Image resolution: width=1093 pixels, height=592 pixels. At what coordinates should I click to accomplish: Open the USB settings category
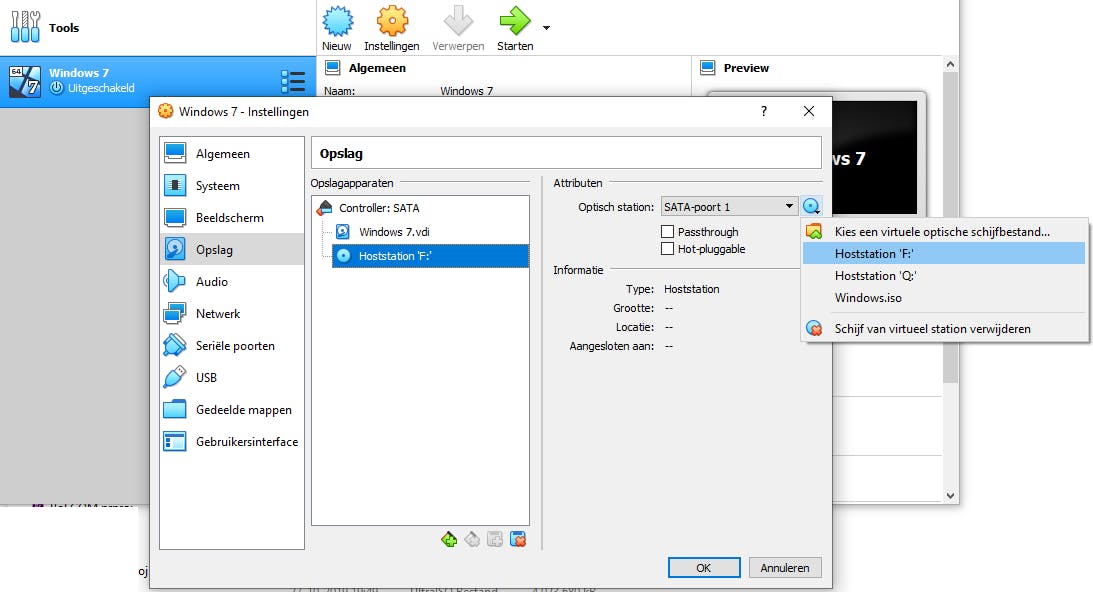[x=231, y=378]
